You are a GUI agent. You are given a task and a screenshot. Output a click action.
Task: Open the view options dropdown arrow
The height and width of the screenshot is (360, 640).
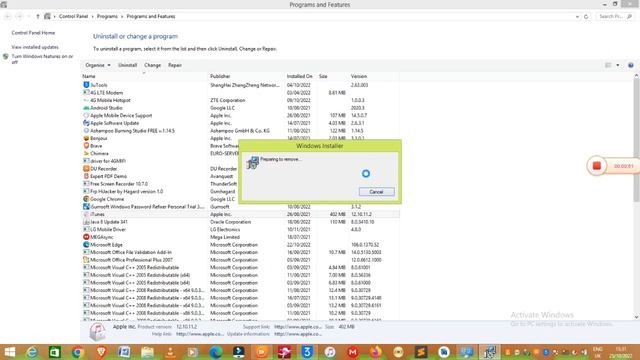(x=618, y=65)
